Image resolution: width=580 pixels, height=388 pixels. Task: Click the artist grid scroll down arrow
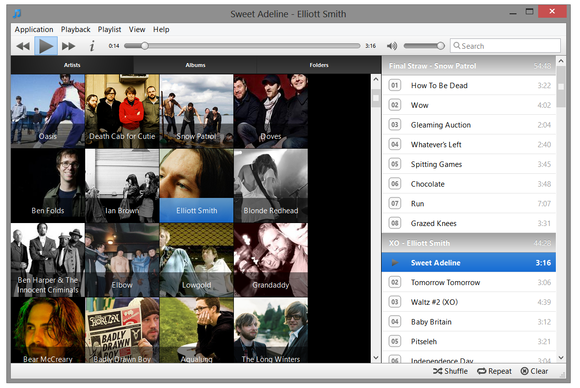[376, 358]
